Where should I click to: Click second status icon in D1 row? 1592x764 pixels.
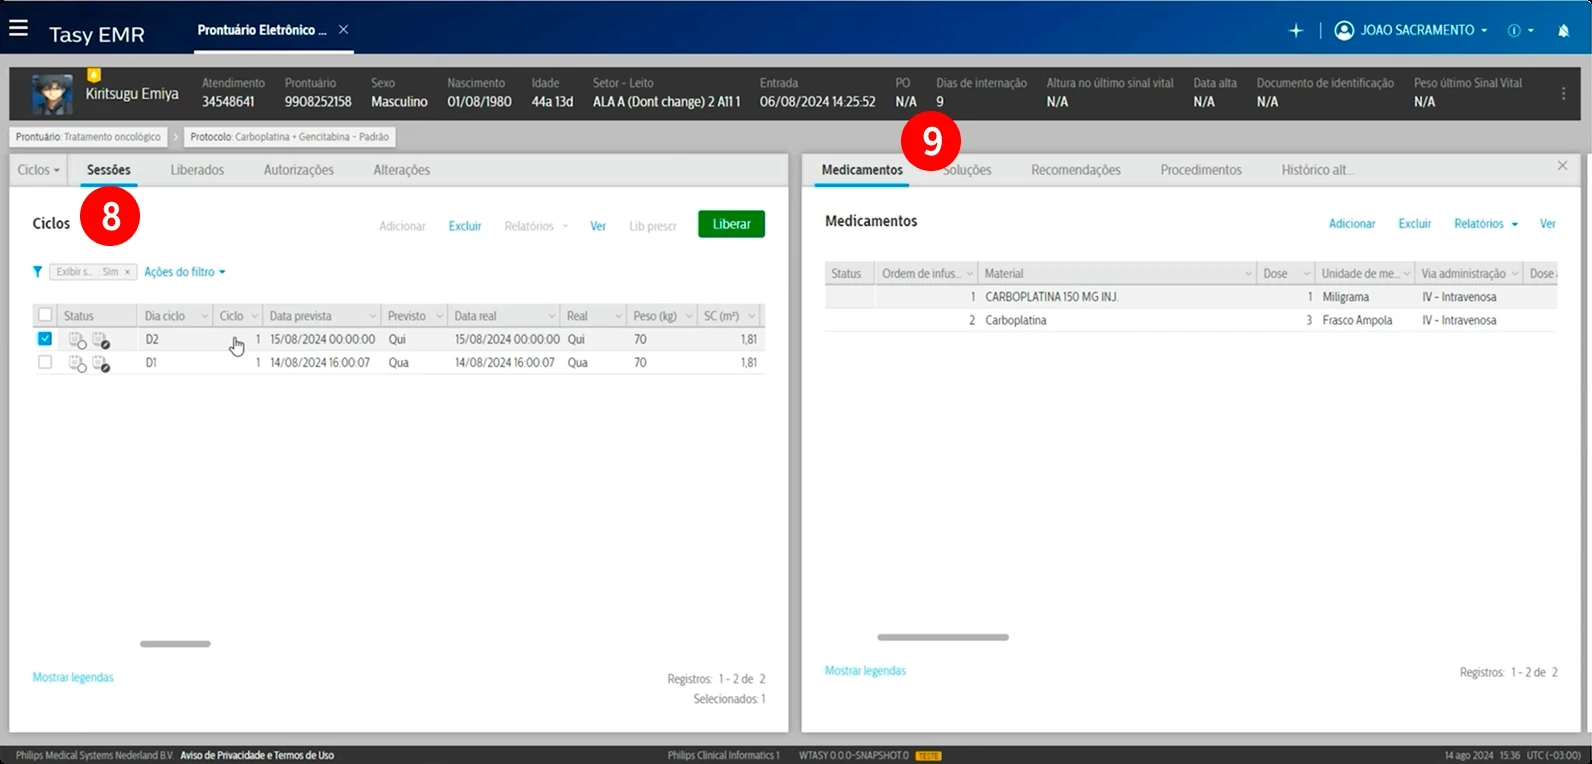tap(101, 363)
